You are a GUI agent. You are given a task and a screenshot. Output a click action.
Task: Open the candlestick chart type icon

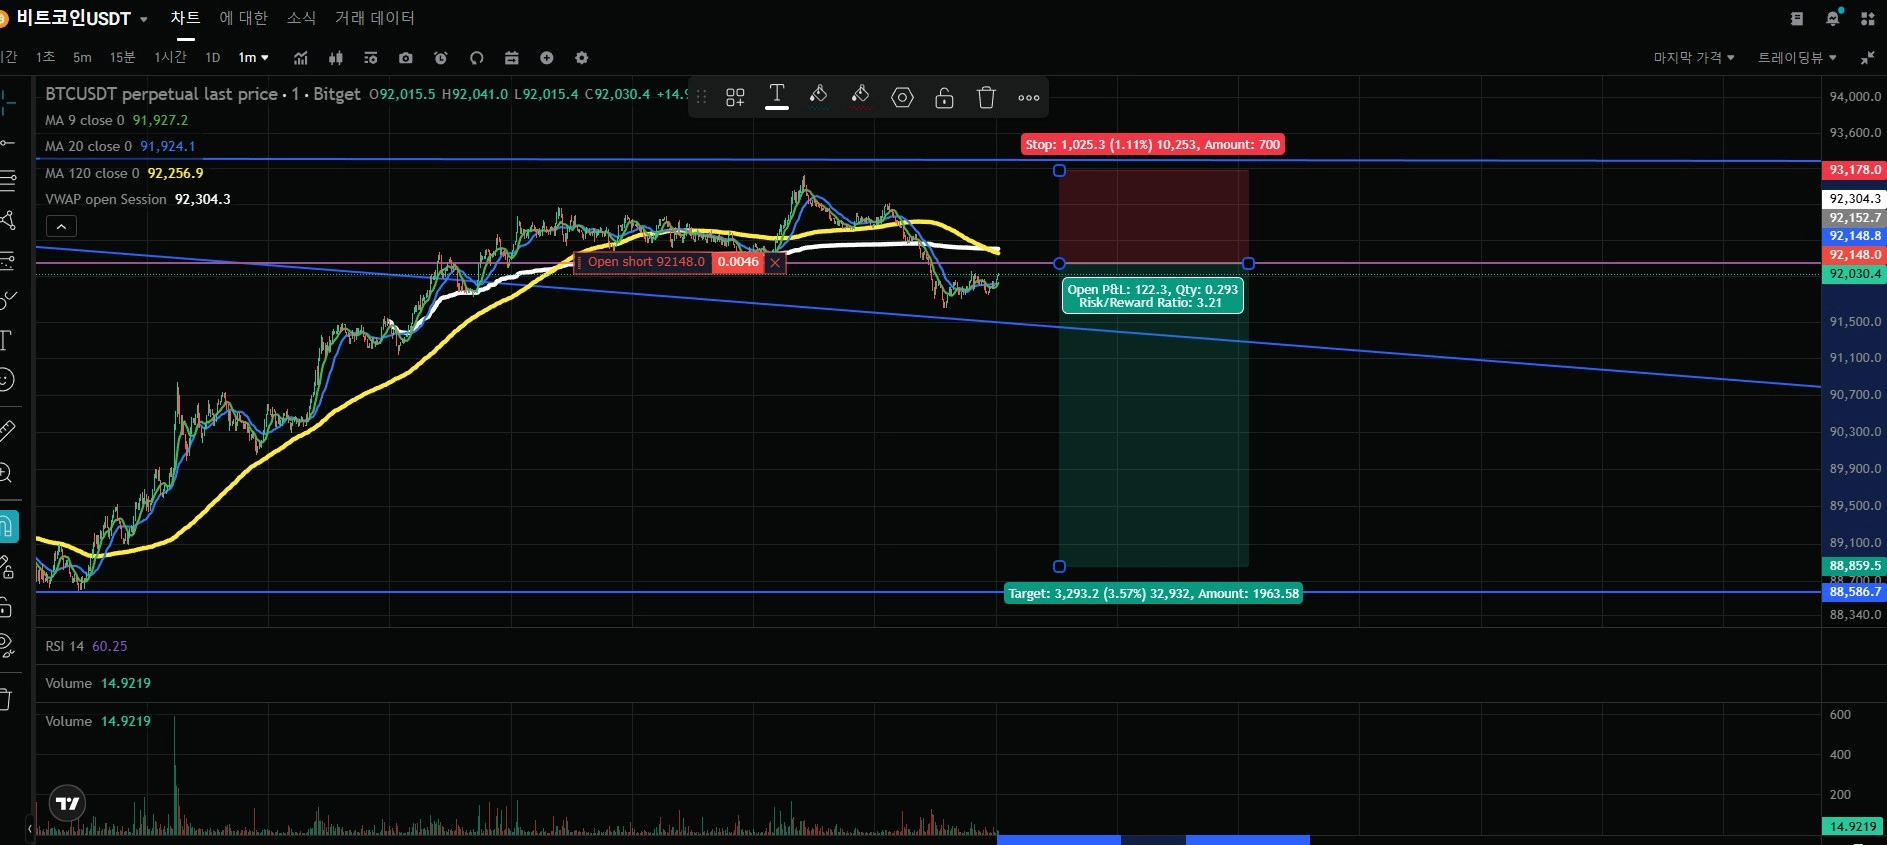click(x=335, y=58)
